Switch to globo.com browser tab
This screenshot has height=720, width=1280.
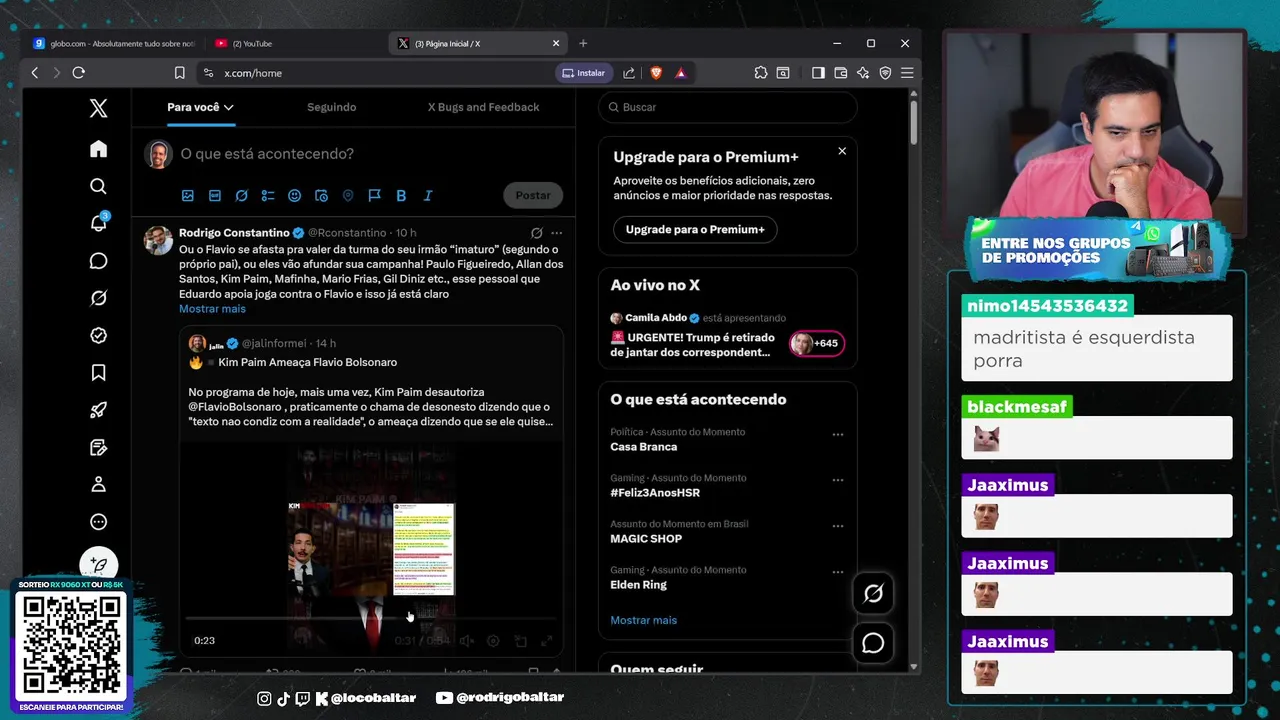click(114, 44)
